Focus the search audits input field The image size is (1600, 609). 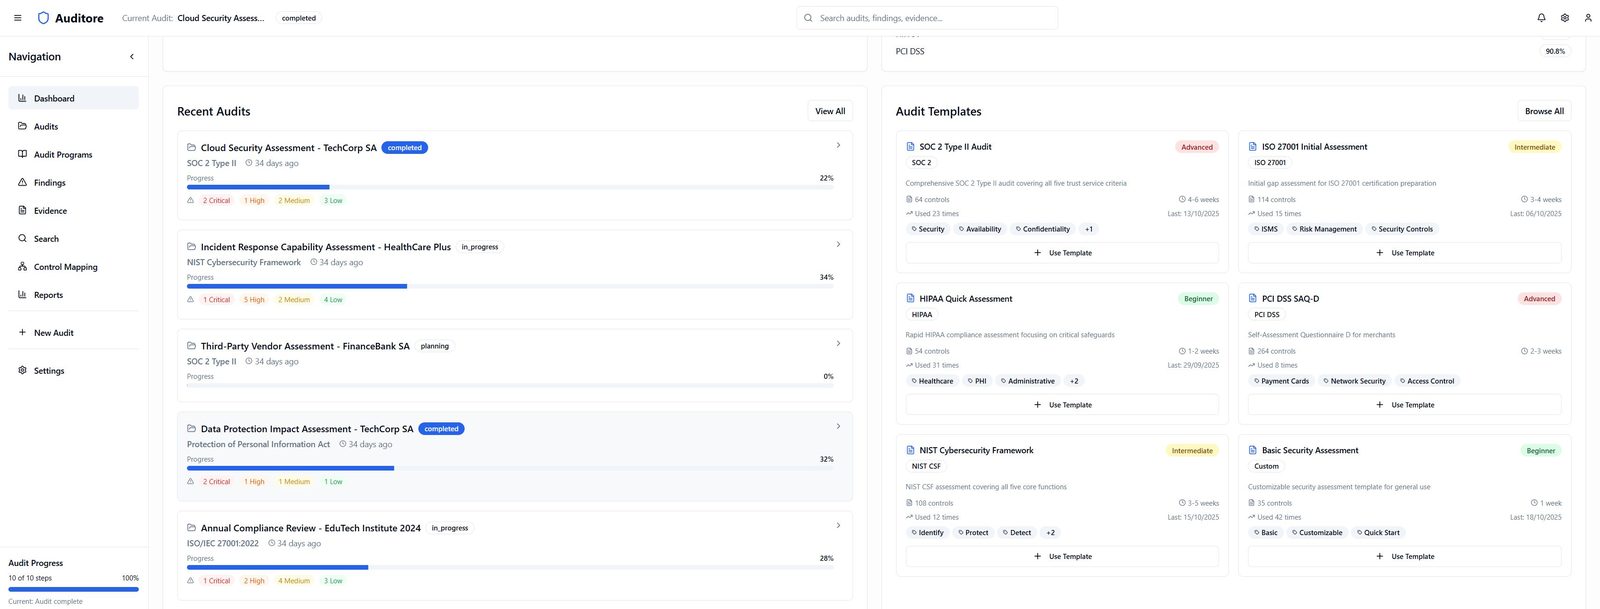927,18
